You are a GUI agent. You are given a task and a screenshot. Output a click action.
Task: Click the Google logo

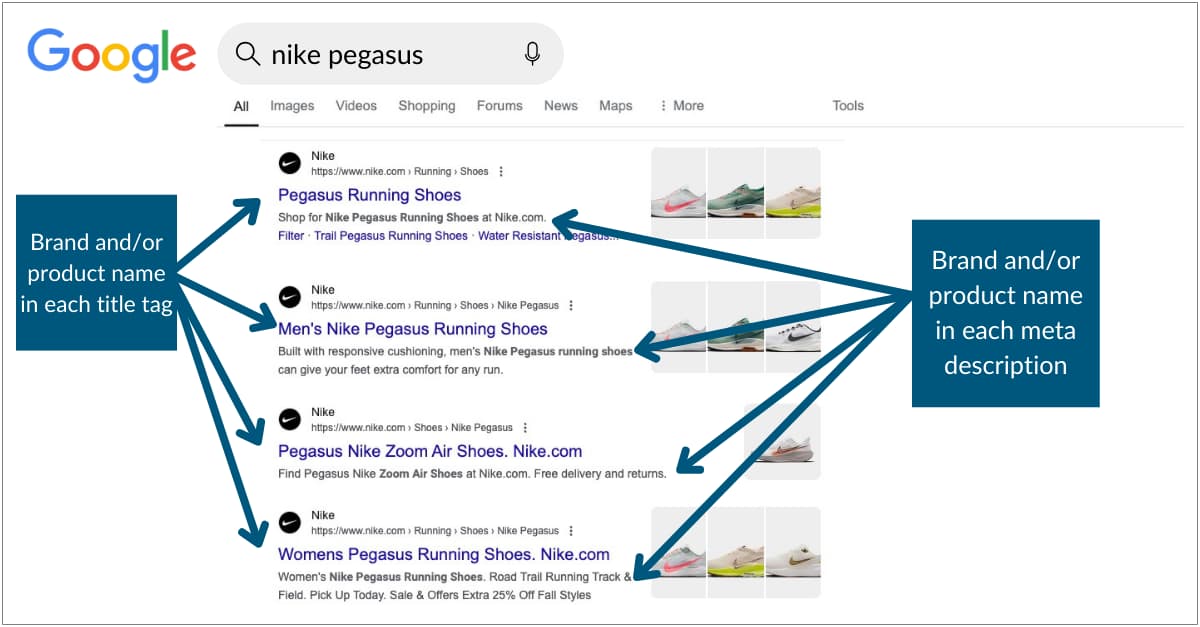click(x=110, y=55)
